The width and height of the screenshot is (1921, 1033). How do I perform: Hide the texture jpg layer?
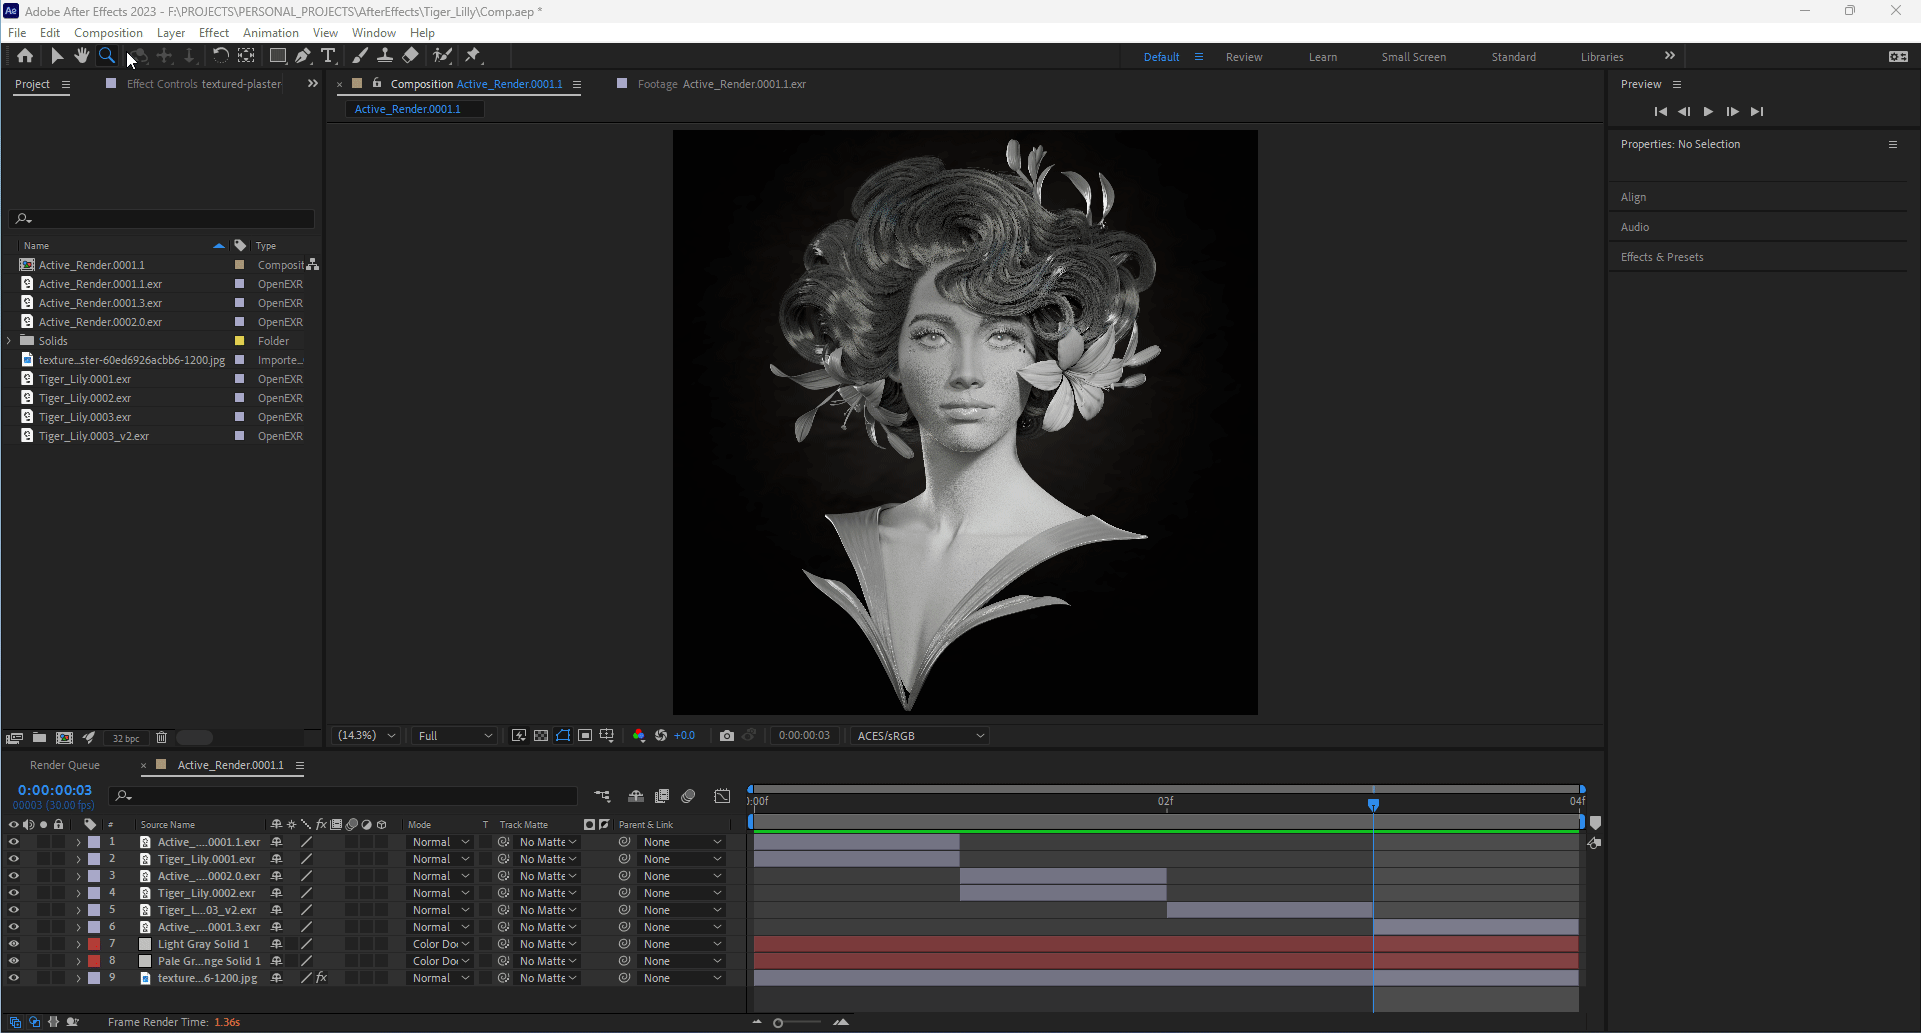(14, 978)
